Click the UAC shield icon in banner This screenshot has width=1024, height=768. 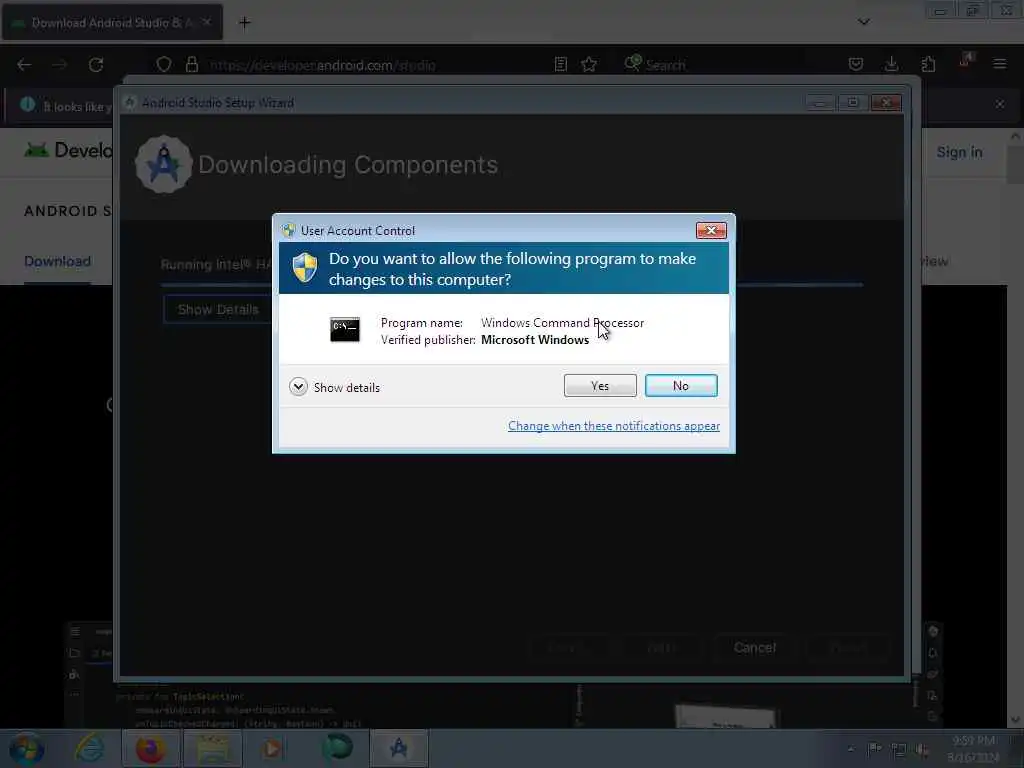click(304, 268)
